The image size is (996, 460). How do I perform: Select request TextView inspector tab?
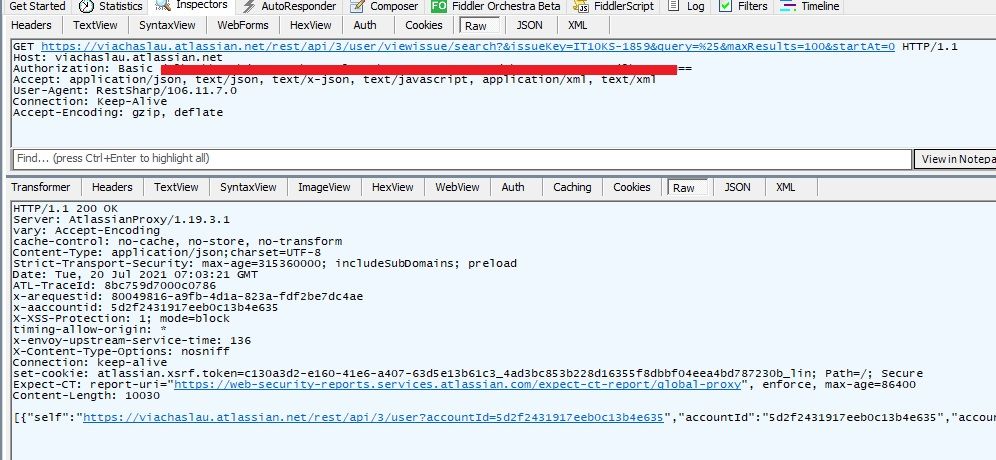coord(95,25)
